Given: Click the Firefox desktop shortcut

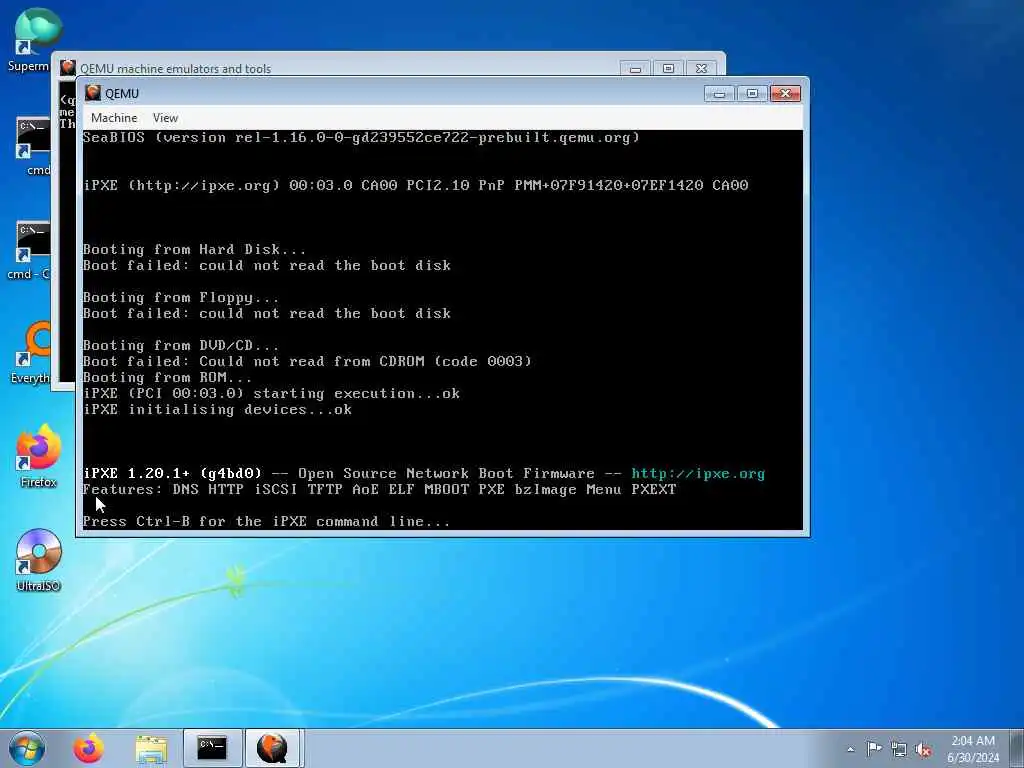Looking at the screenshot, I should pos(38,456).
